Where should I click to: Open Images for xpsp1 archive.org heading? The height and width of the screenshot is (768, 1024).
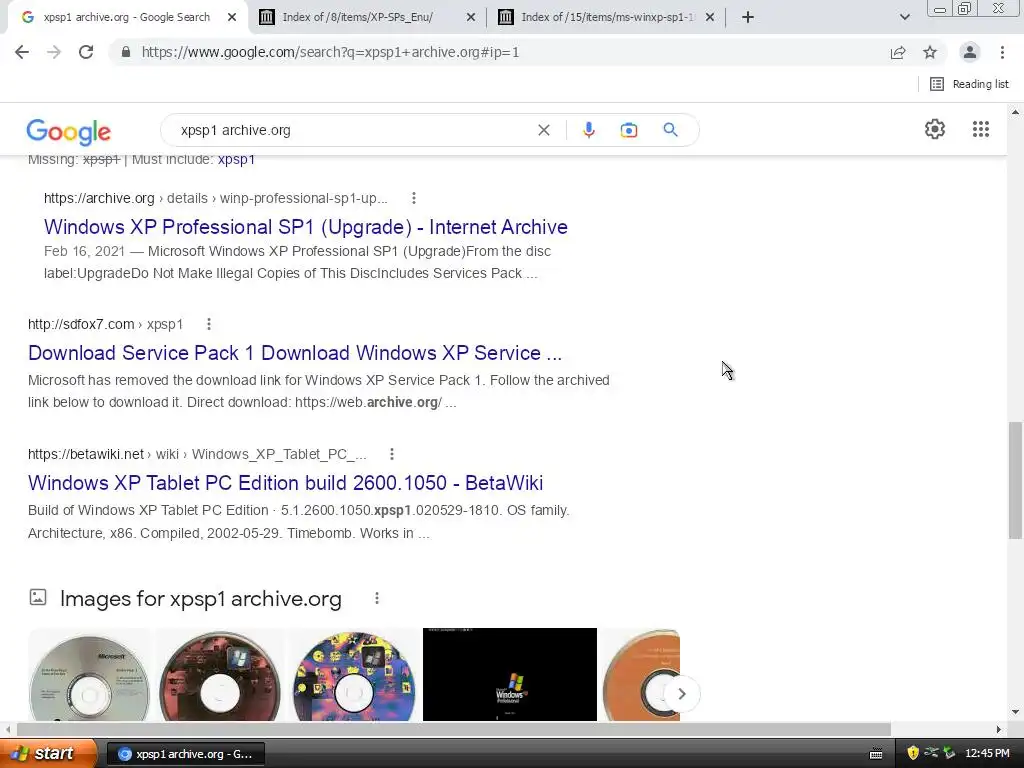(x=200, y=599)
